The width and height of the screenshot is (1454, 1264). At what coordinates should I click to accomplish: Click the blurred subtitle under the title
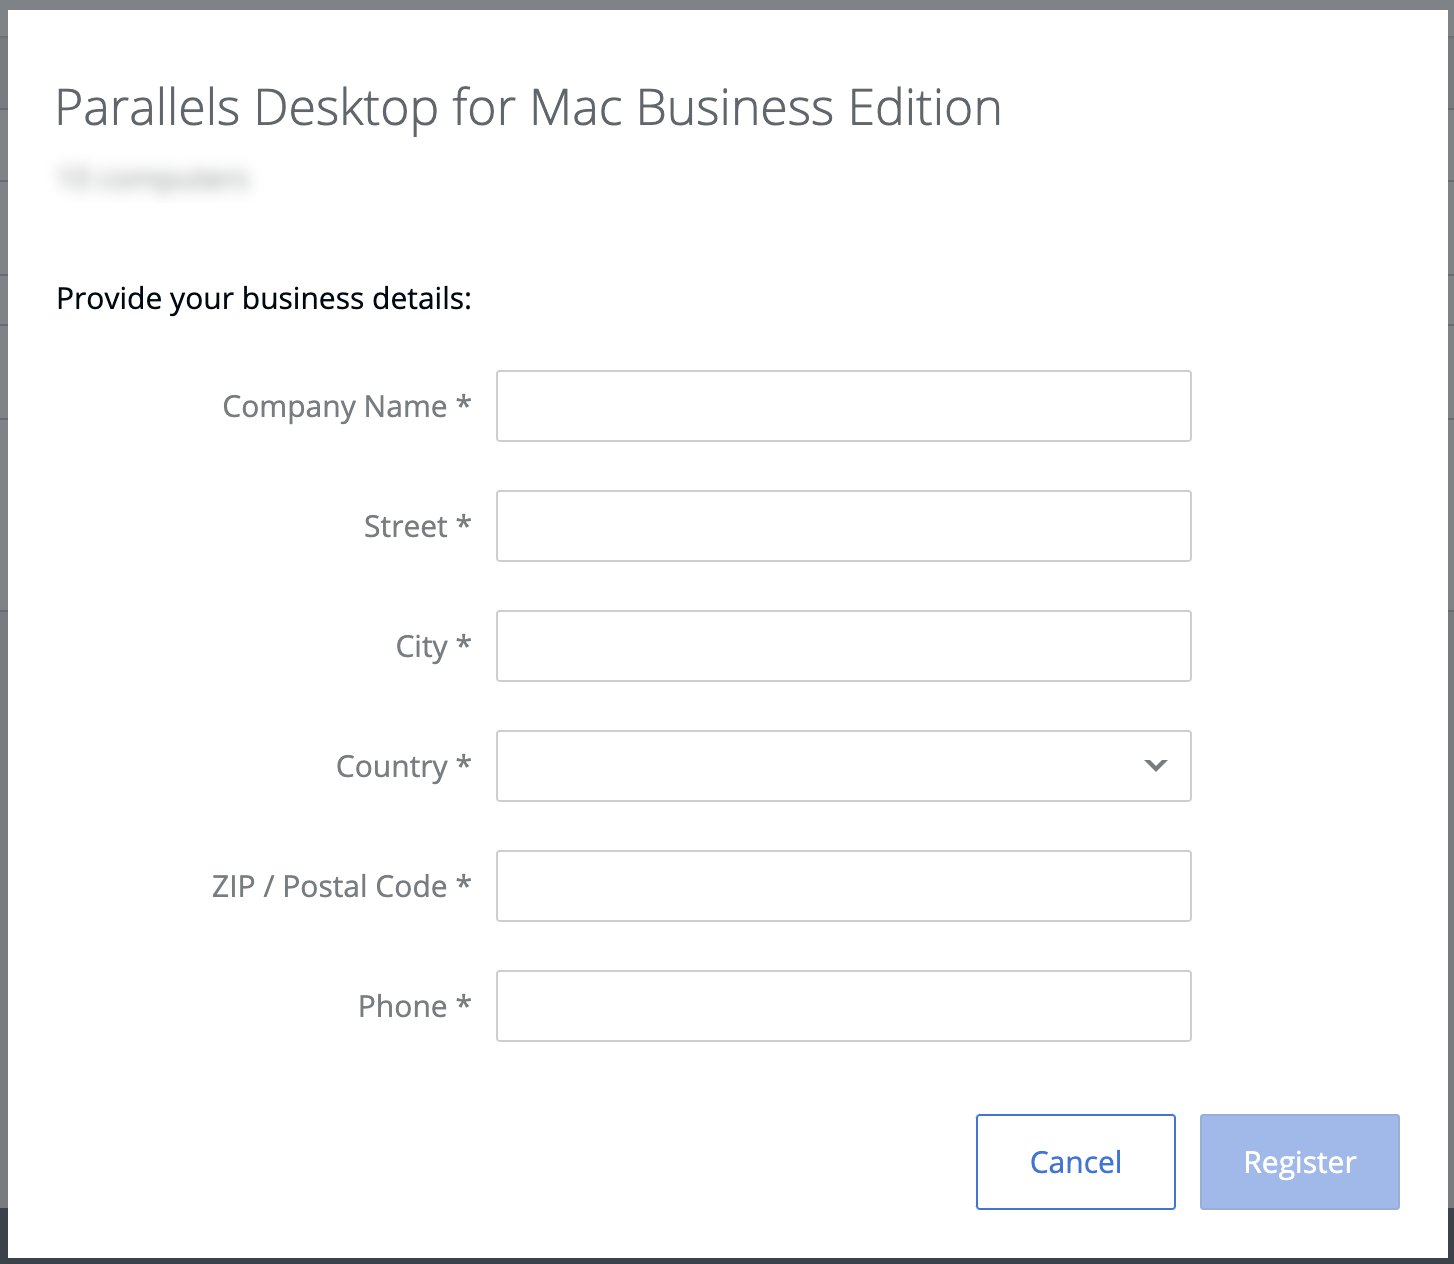coord(153,179)
